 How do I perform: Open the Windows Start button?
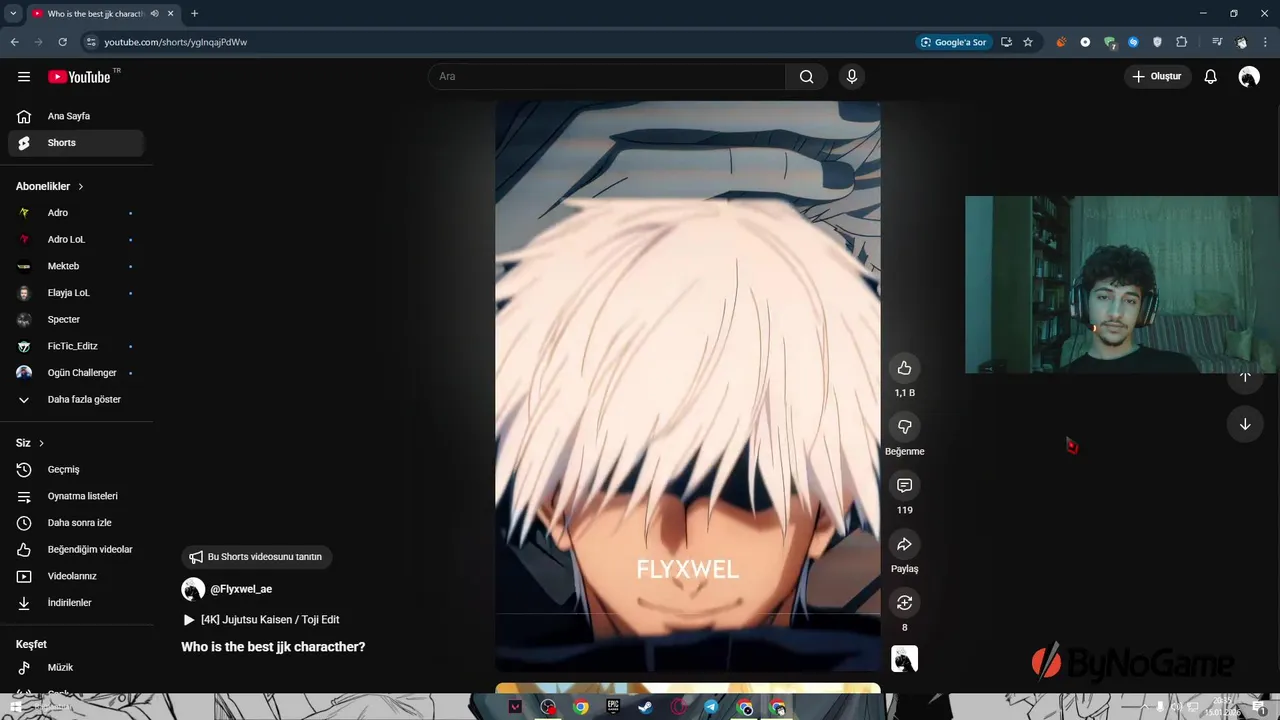pyautogui.click(x=15, y=707)
